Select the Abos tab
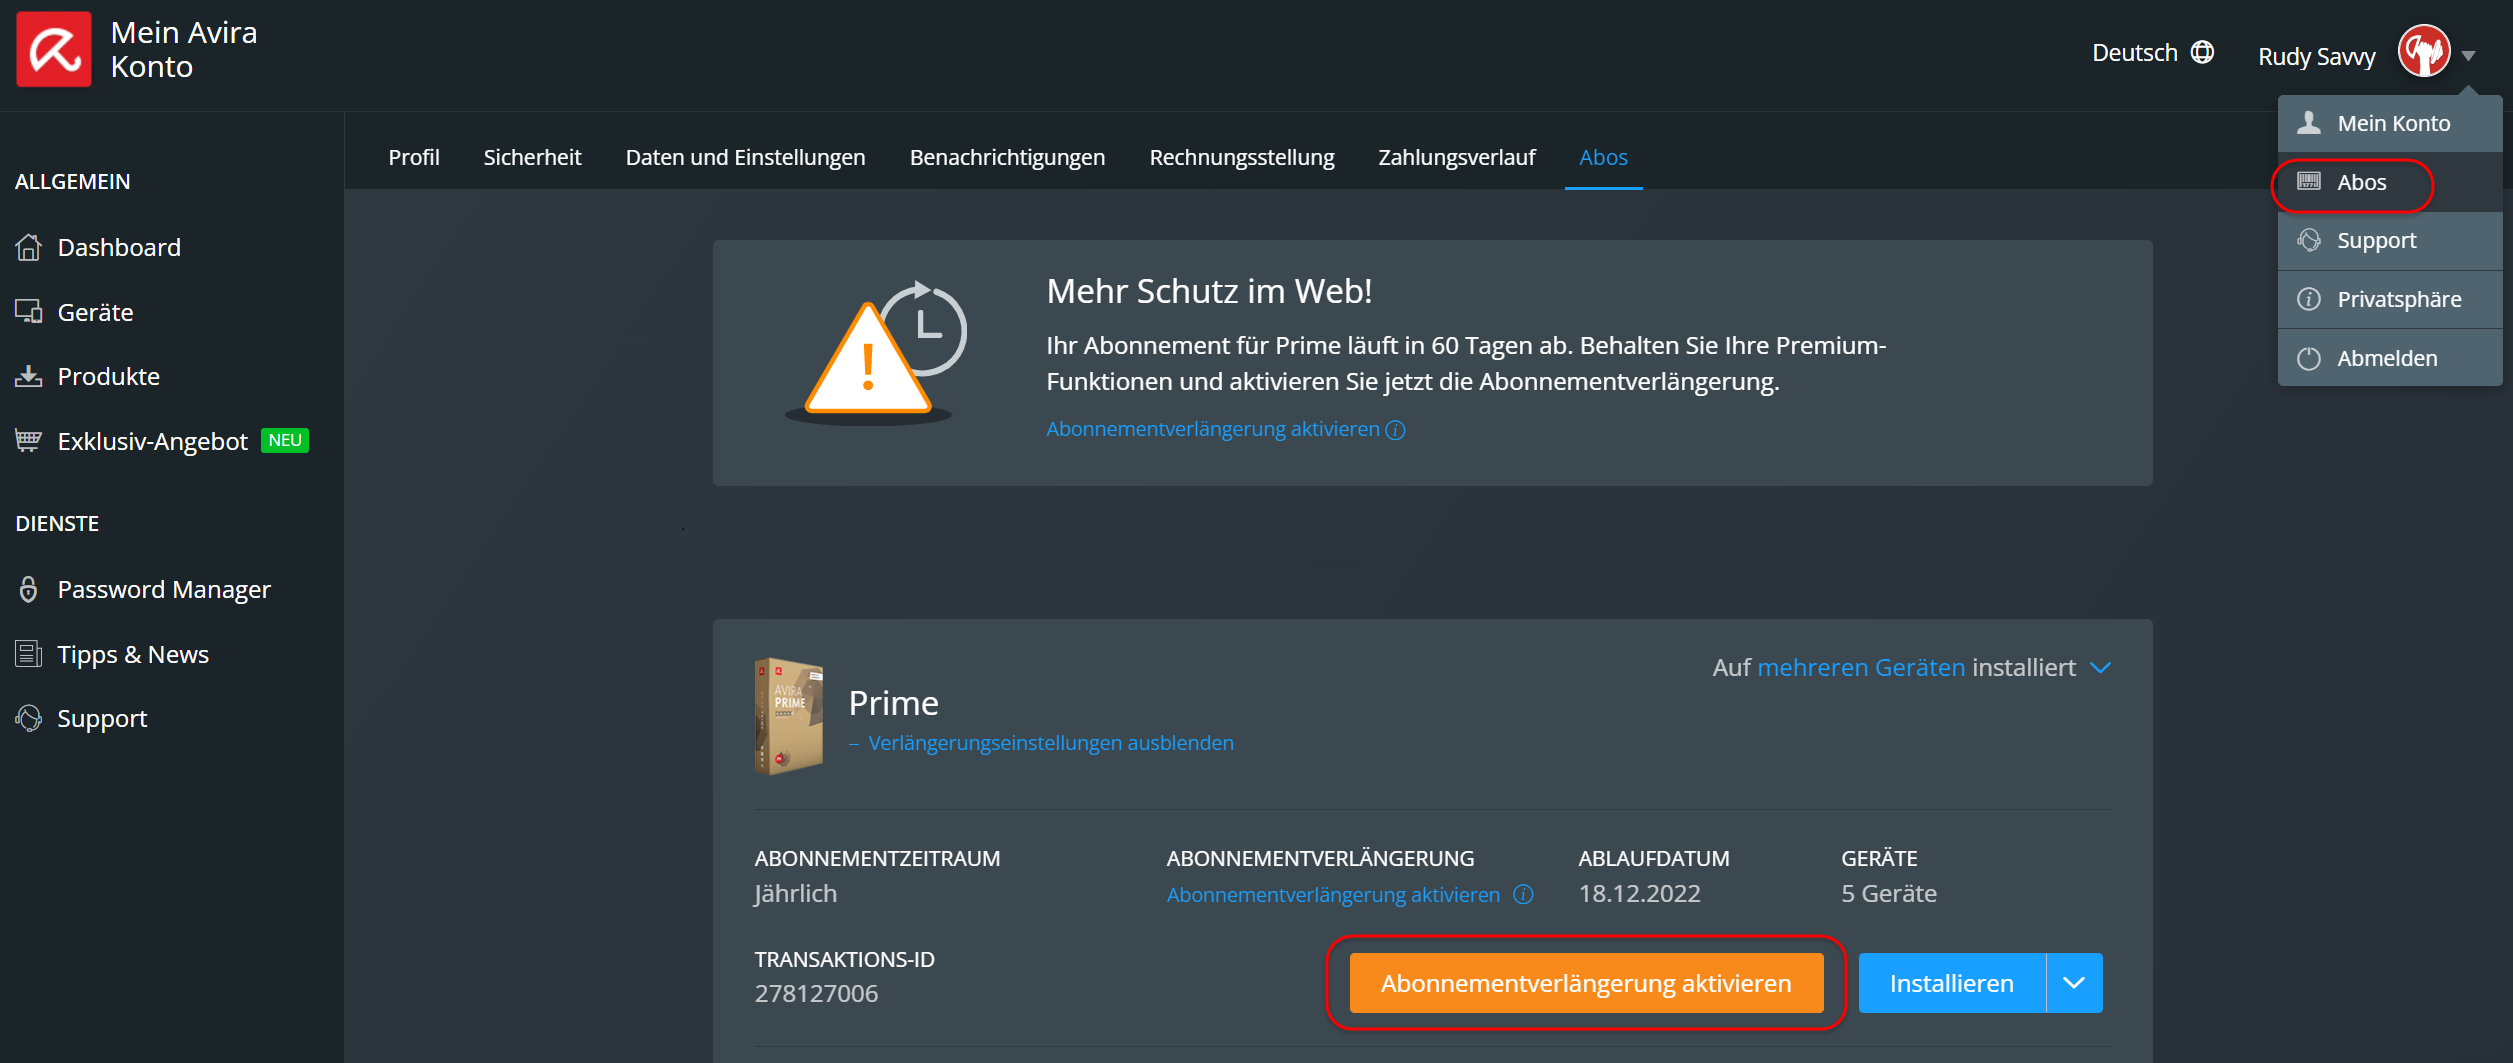 coord(1603,157)
